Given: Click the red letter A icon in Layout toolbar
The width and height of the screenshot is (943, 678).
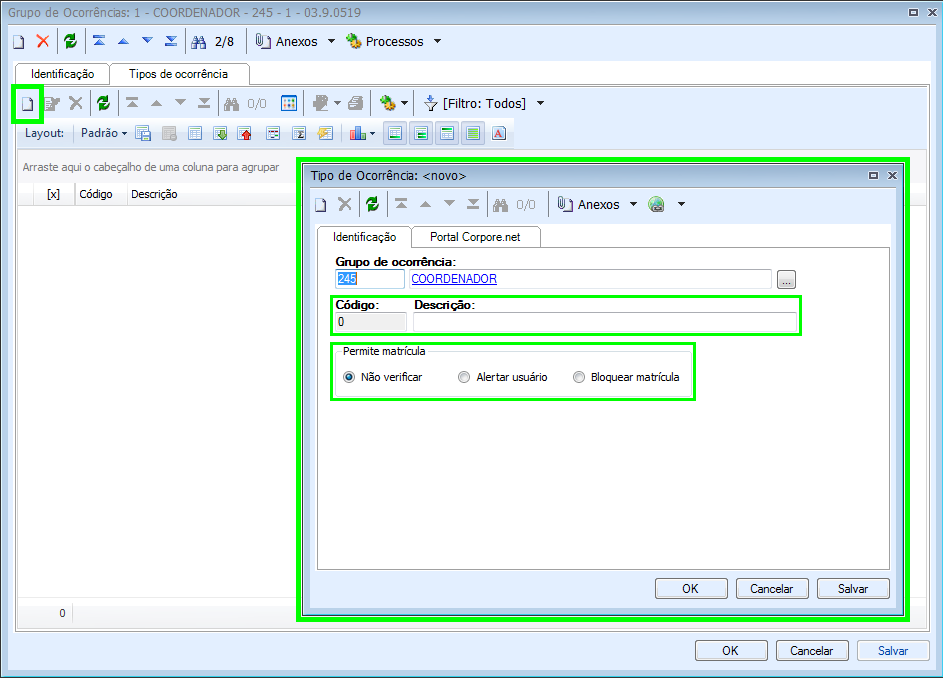Looking at the screenshot, I should (x=499, y=134).
